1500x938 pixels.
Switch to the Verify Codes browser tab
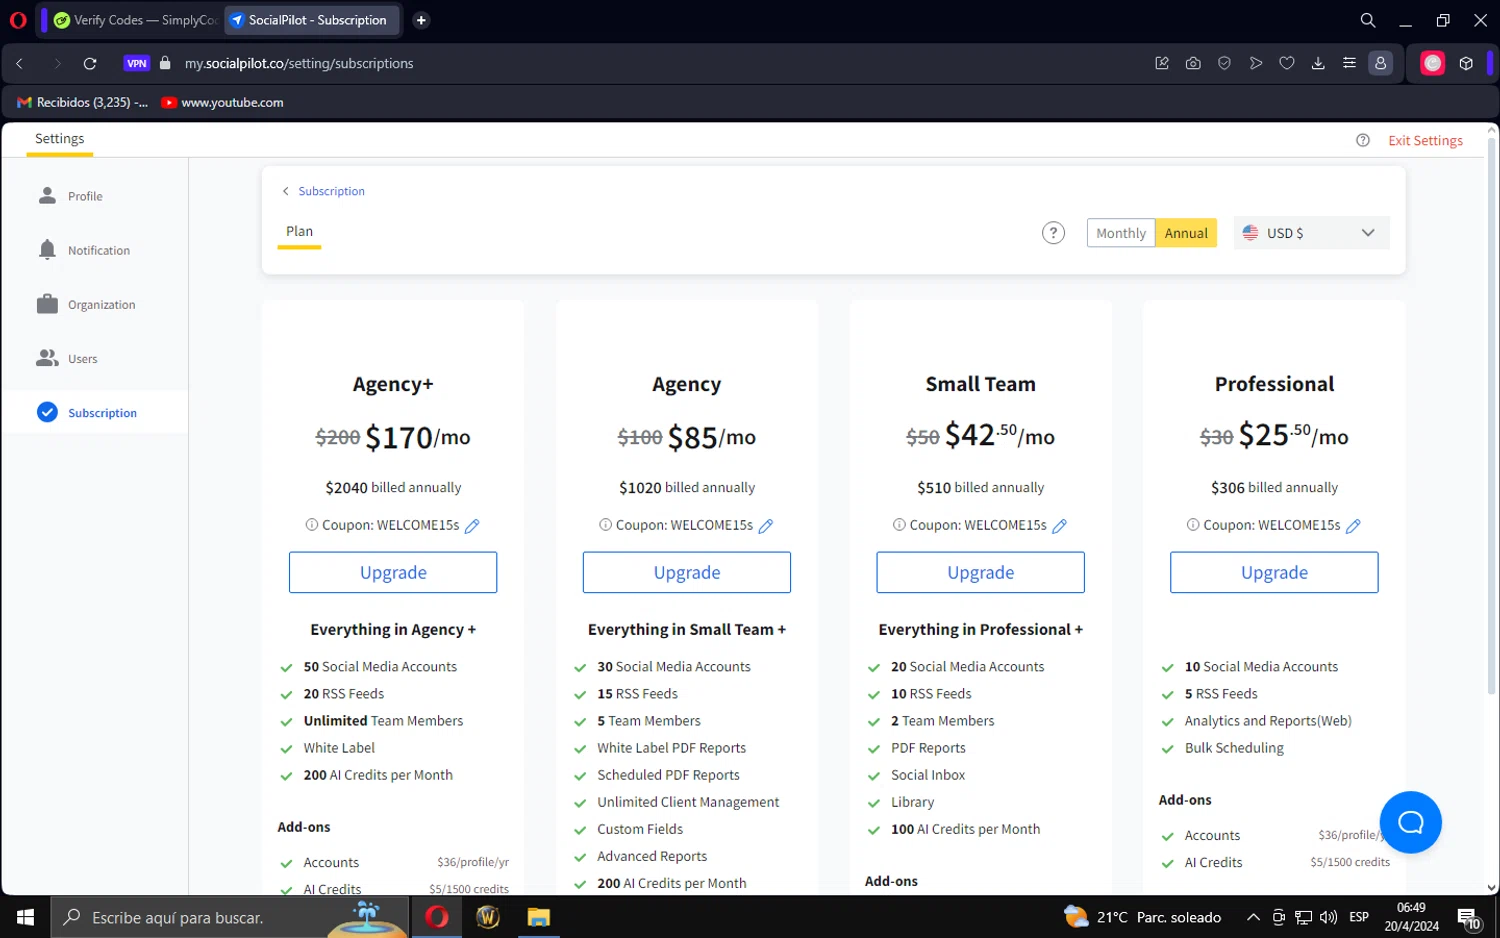tap(135, 20)
